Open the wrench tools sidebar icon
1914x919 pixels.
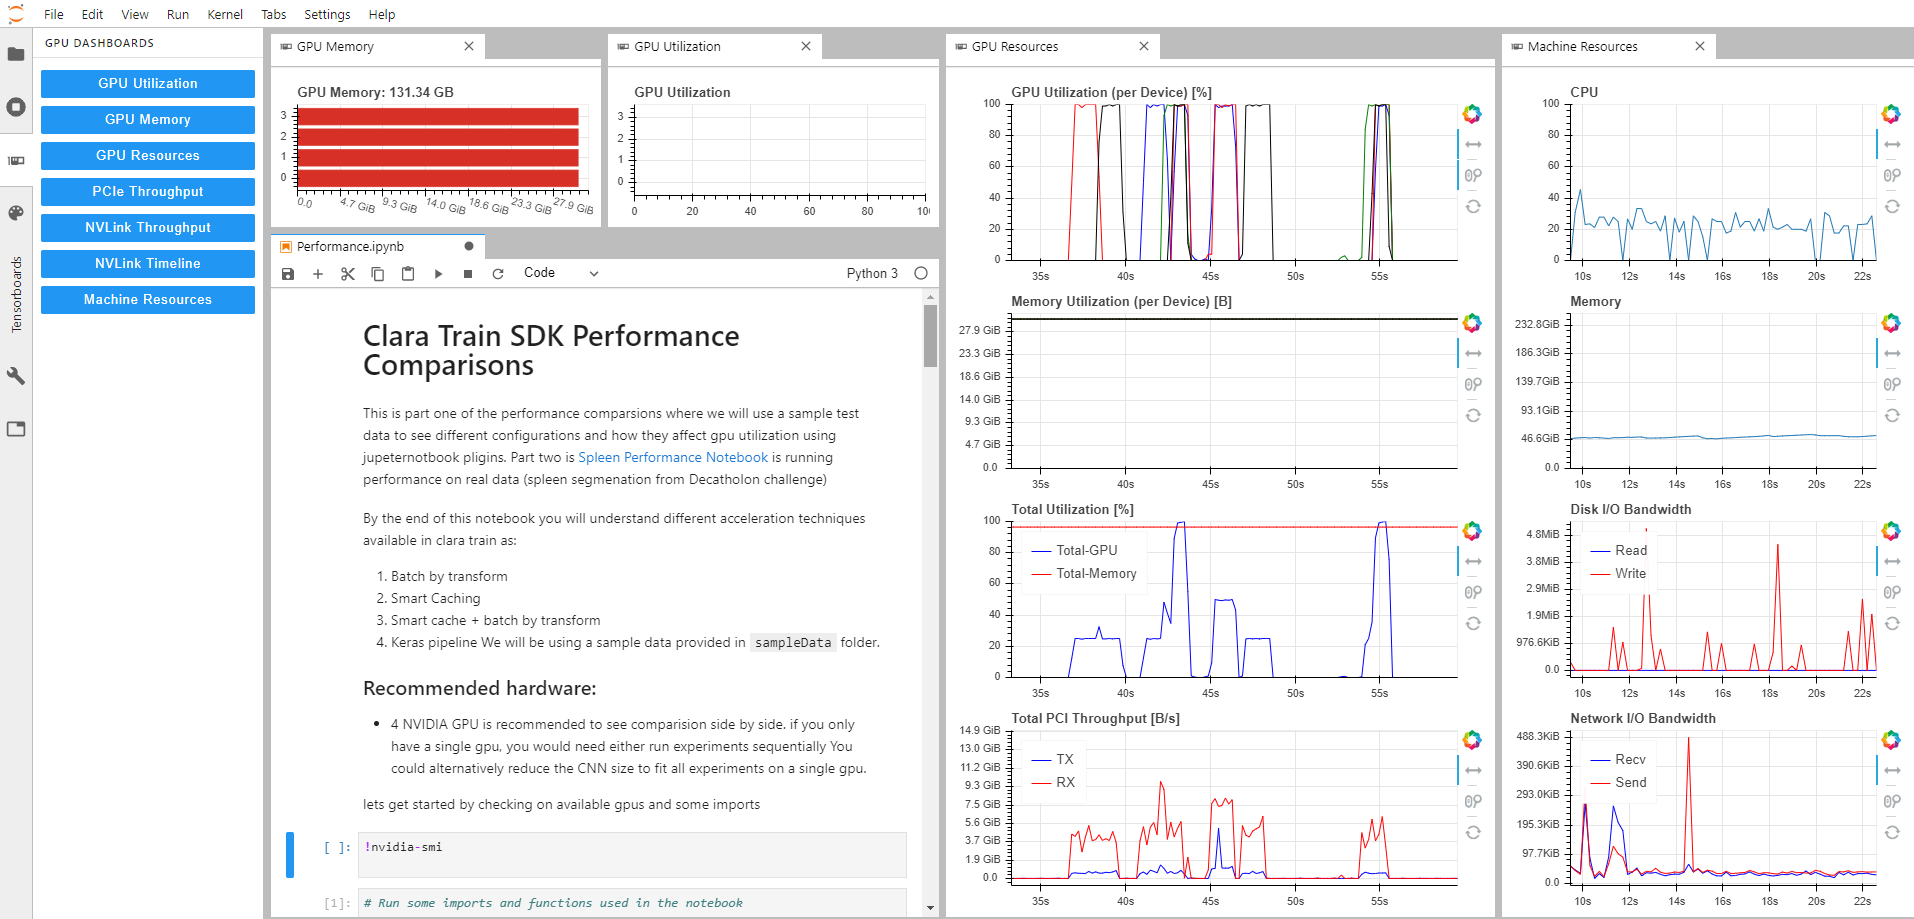pyautogui.click(x=16, y=376)
